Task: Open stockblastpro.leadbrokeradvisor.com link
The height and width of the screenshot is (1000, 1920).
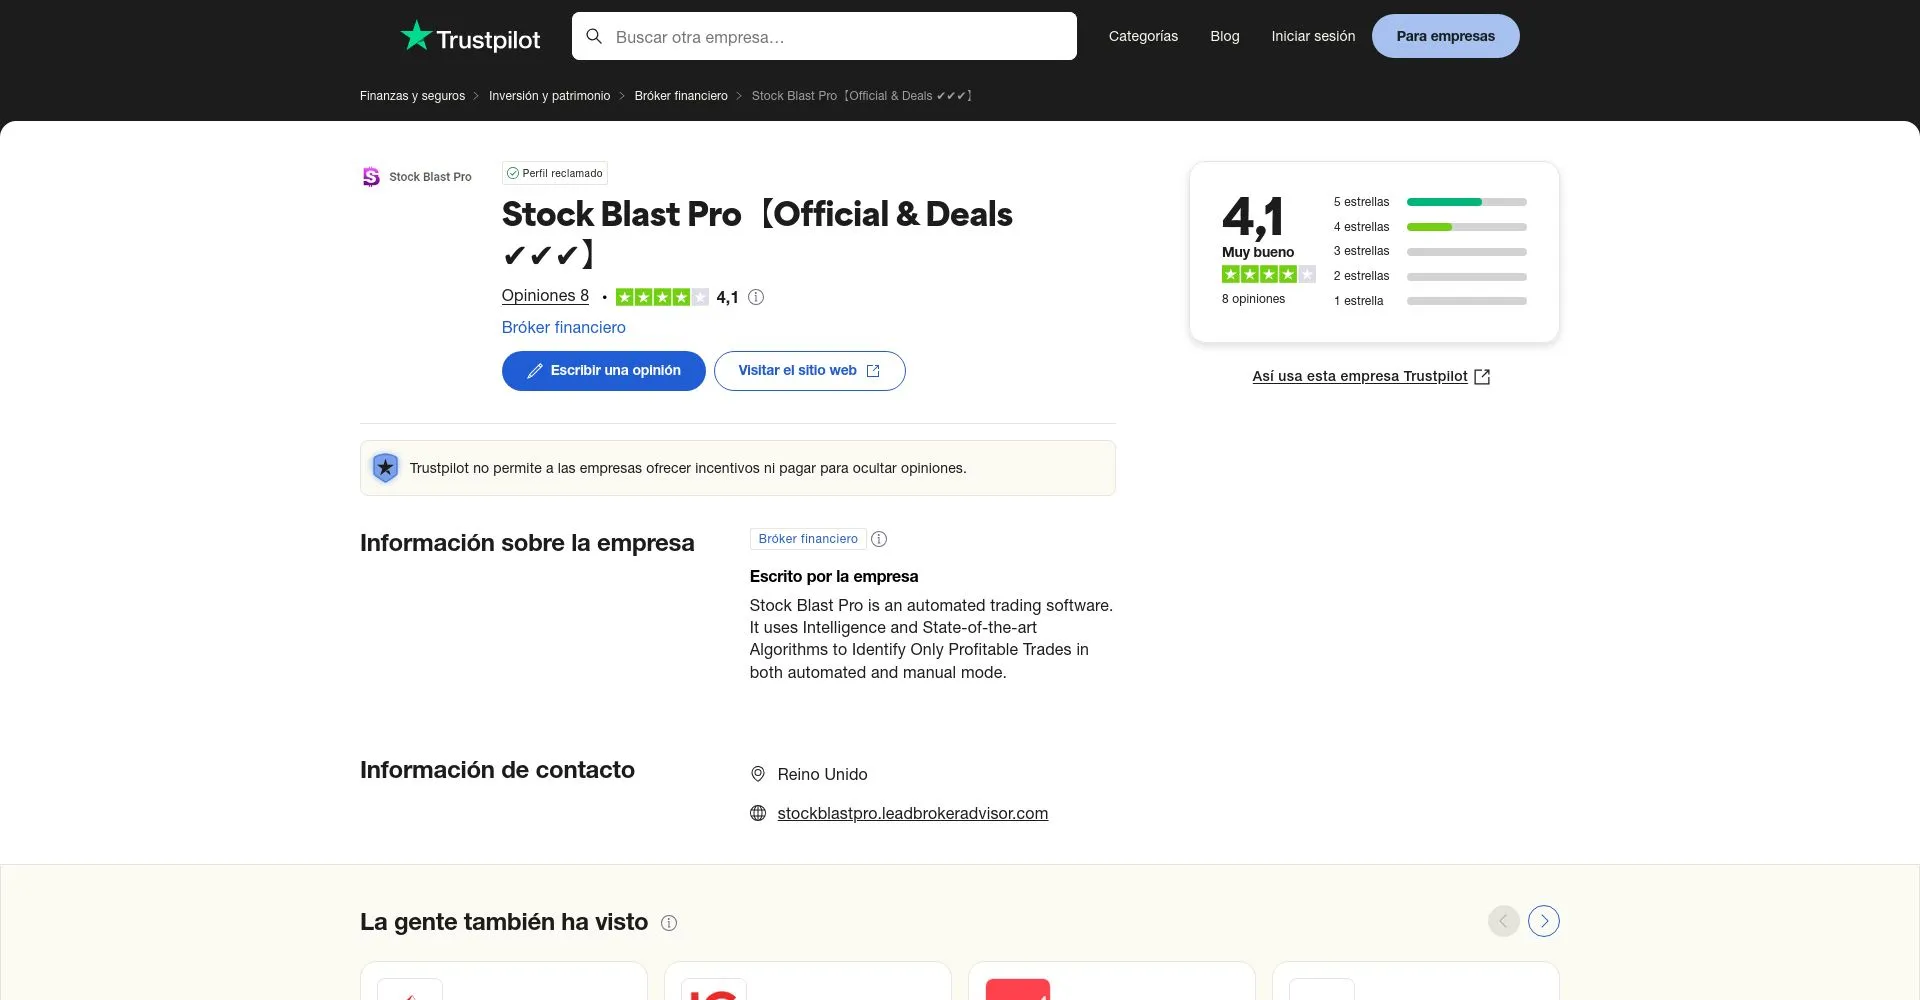Action: click(913, 814)
